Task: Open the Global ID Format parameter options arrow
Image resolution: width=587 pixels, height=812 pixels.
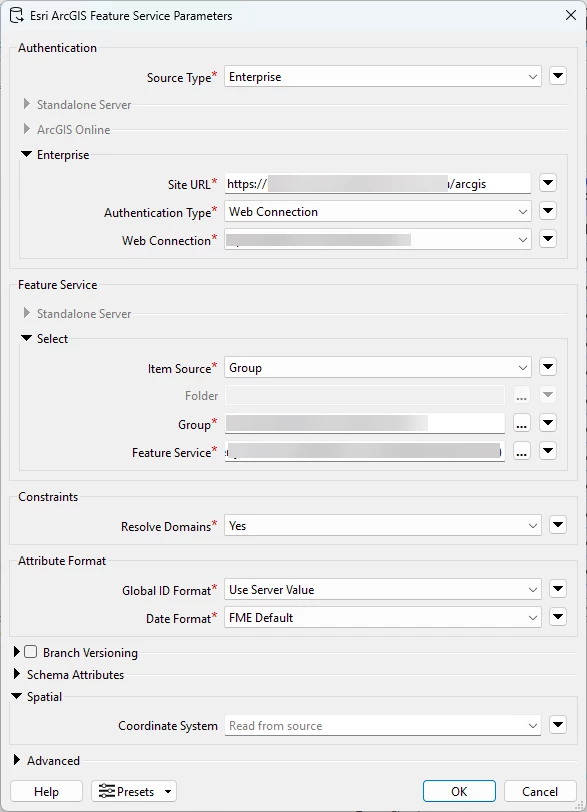Action: [557, 589]
